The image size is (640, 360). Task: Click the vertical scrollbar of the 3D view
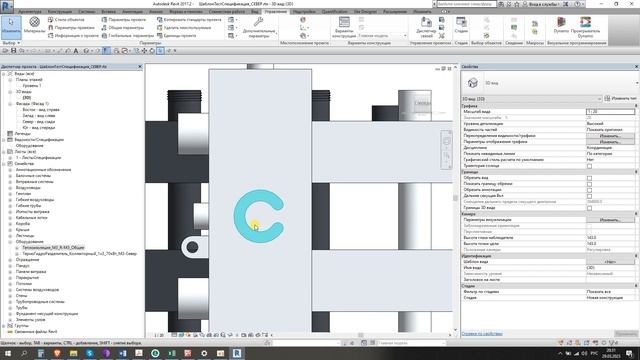[456, 198]
